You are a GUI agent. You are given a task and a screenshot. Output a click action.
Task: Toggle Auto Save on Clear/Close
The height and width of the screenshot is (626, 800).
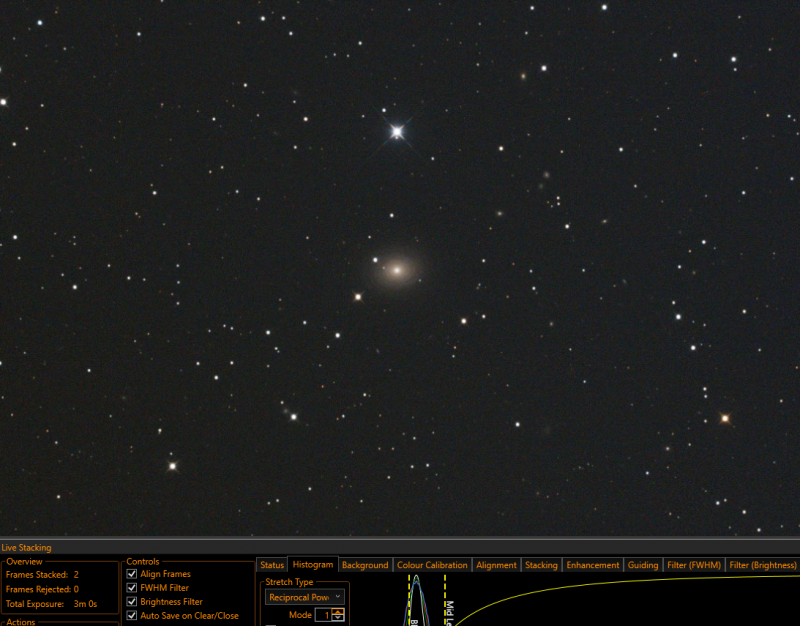pyautogui.click(x=132, y=616)
